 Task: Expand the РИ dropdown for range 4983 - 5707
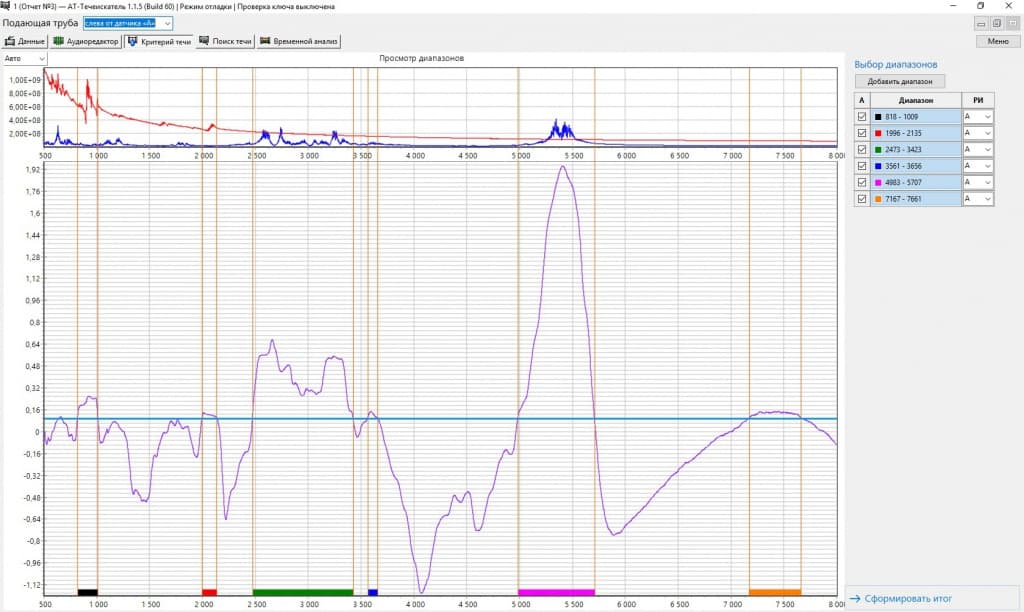(978, 182)
